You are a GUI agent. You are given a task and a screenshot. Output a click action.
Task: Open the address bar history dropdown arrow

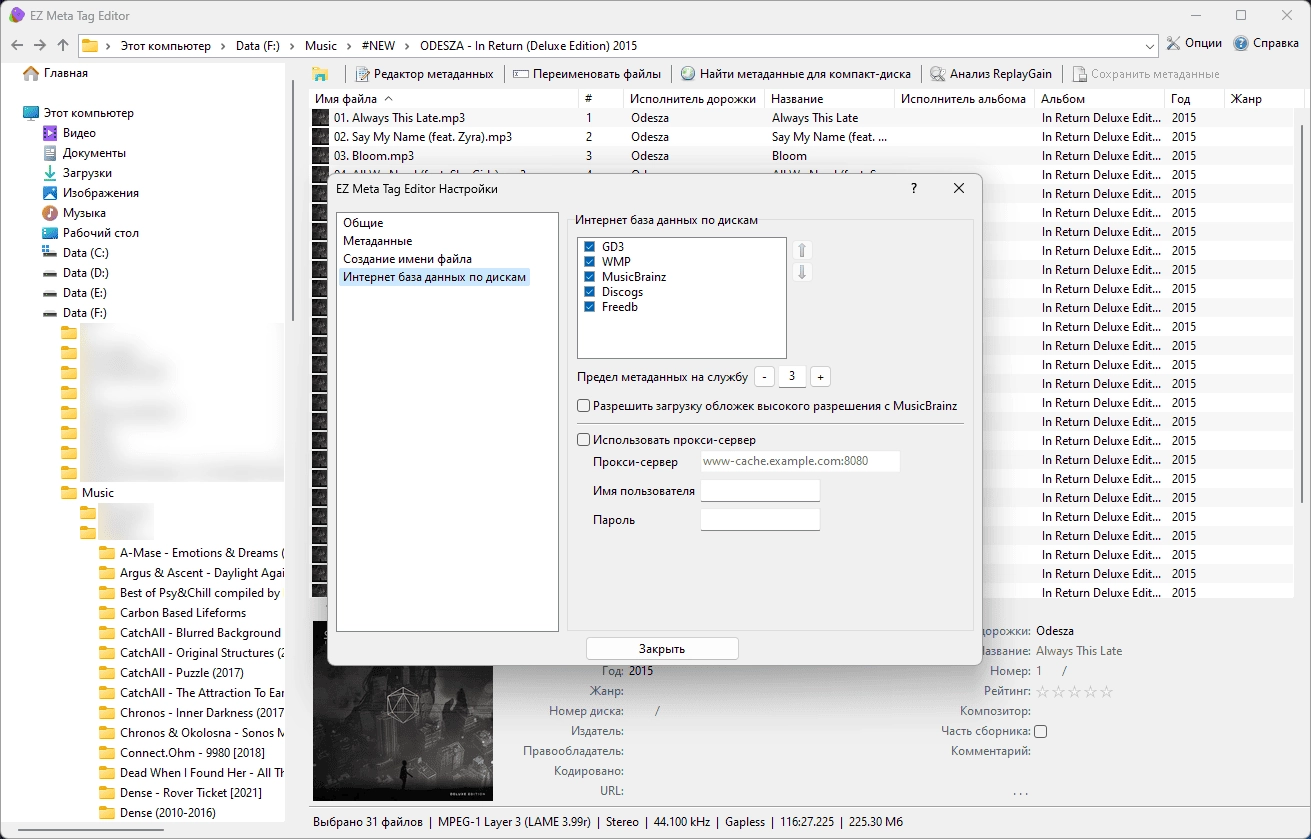click(x=1150, y=45)
